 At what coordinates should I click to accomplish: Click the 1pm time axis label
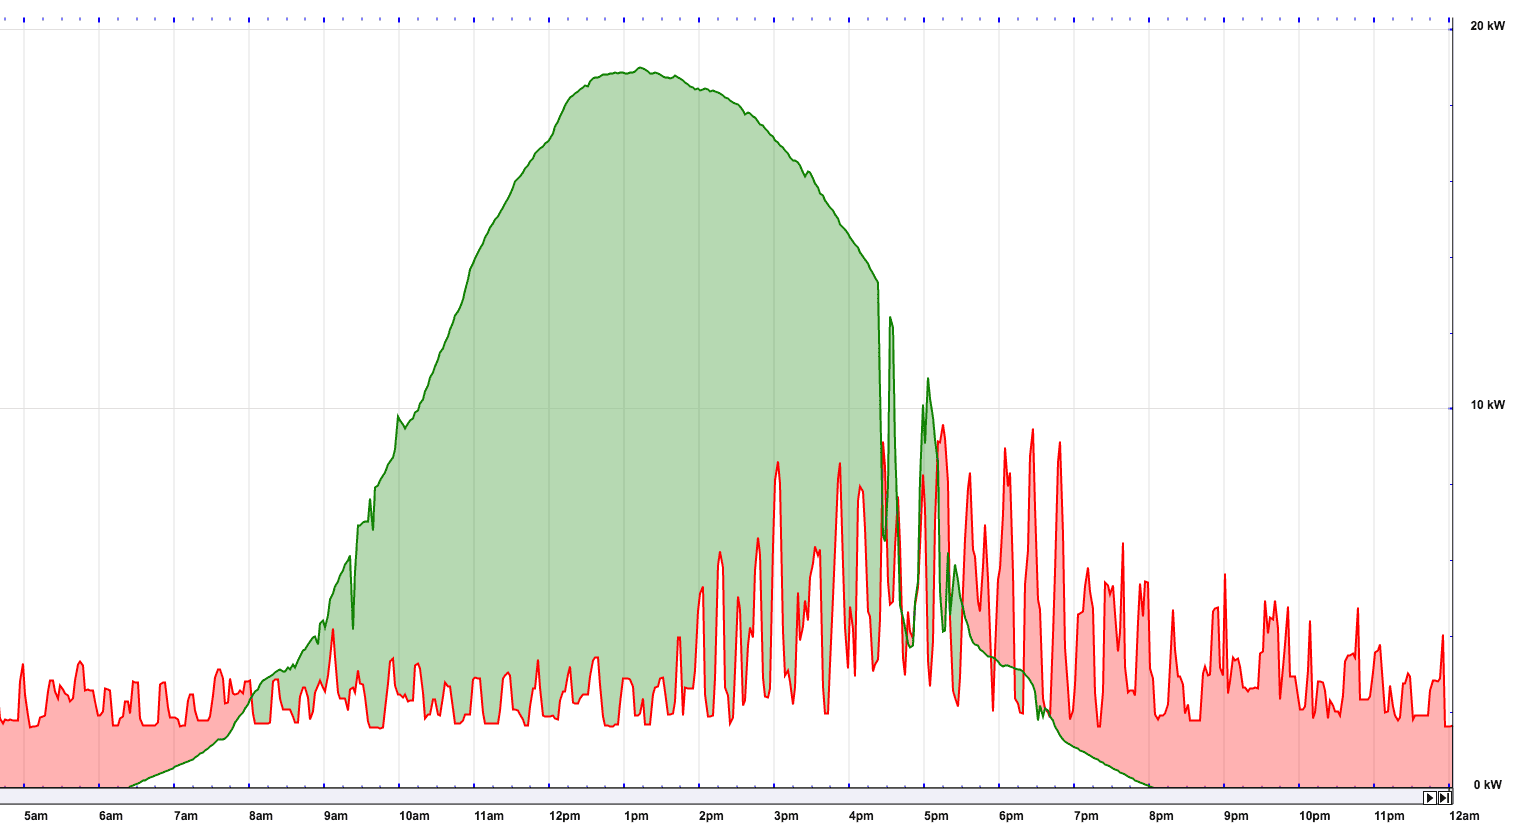(636, 816)
